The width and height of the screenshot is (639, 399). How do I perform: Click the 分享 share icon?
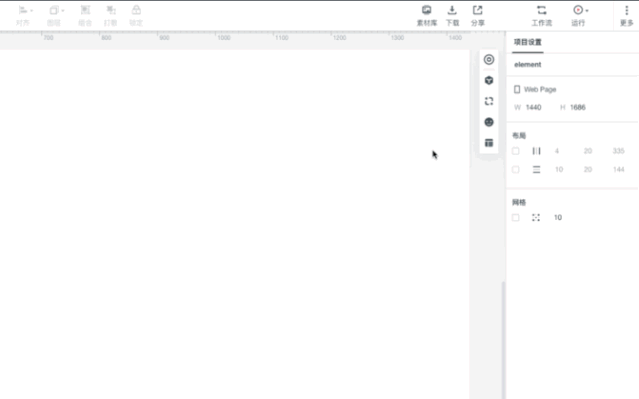pyautogui.click(x=478, y=10)
